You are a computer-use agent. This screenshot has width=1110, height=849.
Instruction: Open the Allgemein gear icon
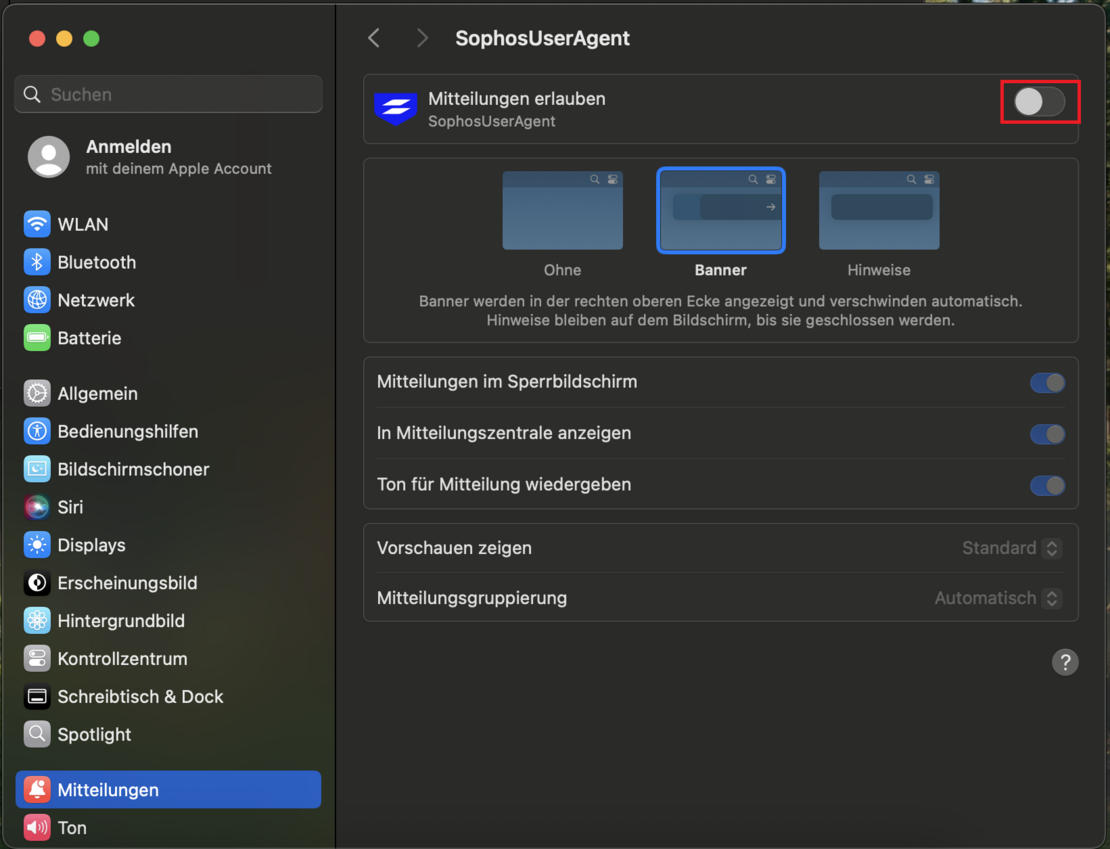point(37,394)
